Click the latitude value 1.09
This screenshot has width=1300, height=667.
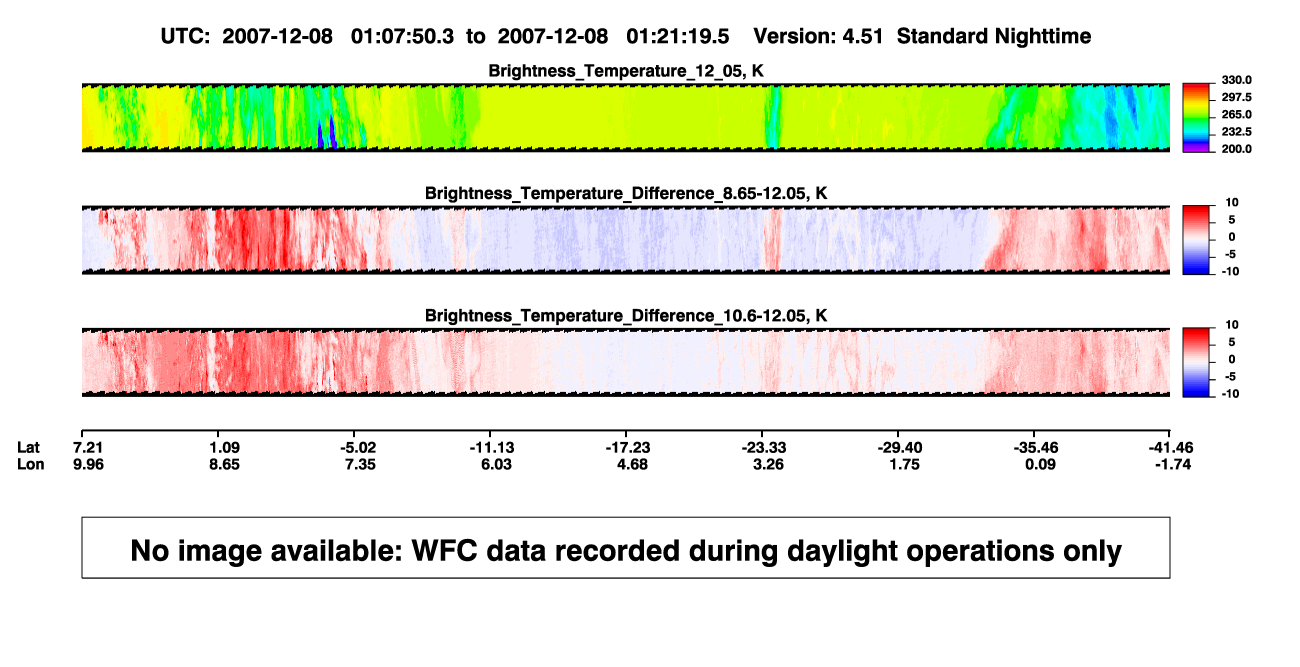pos(224,446)
